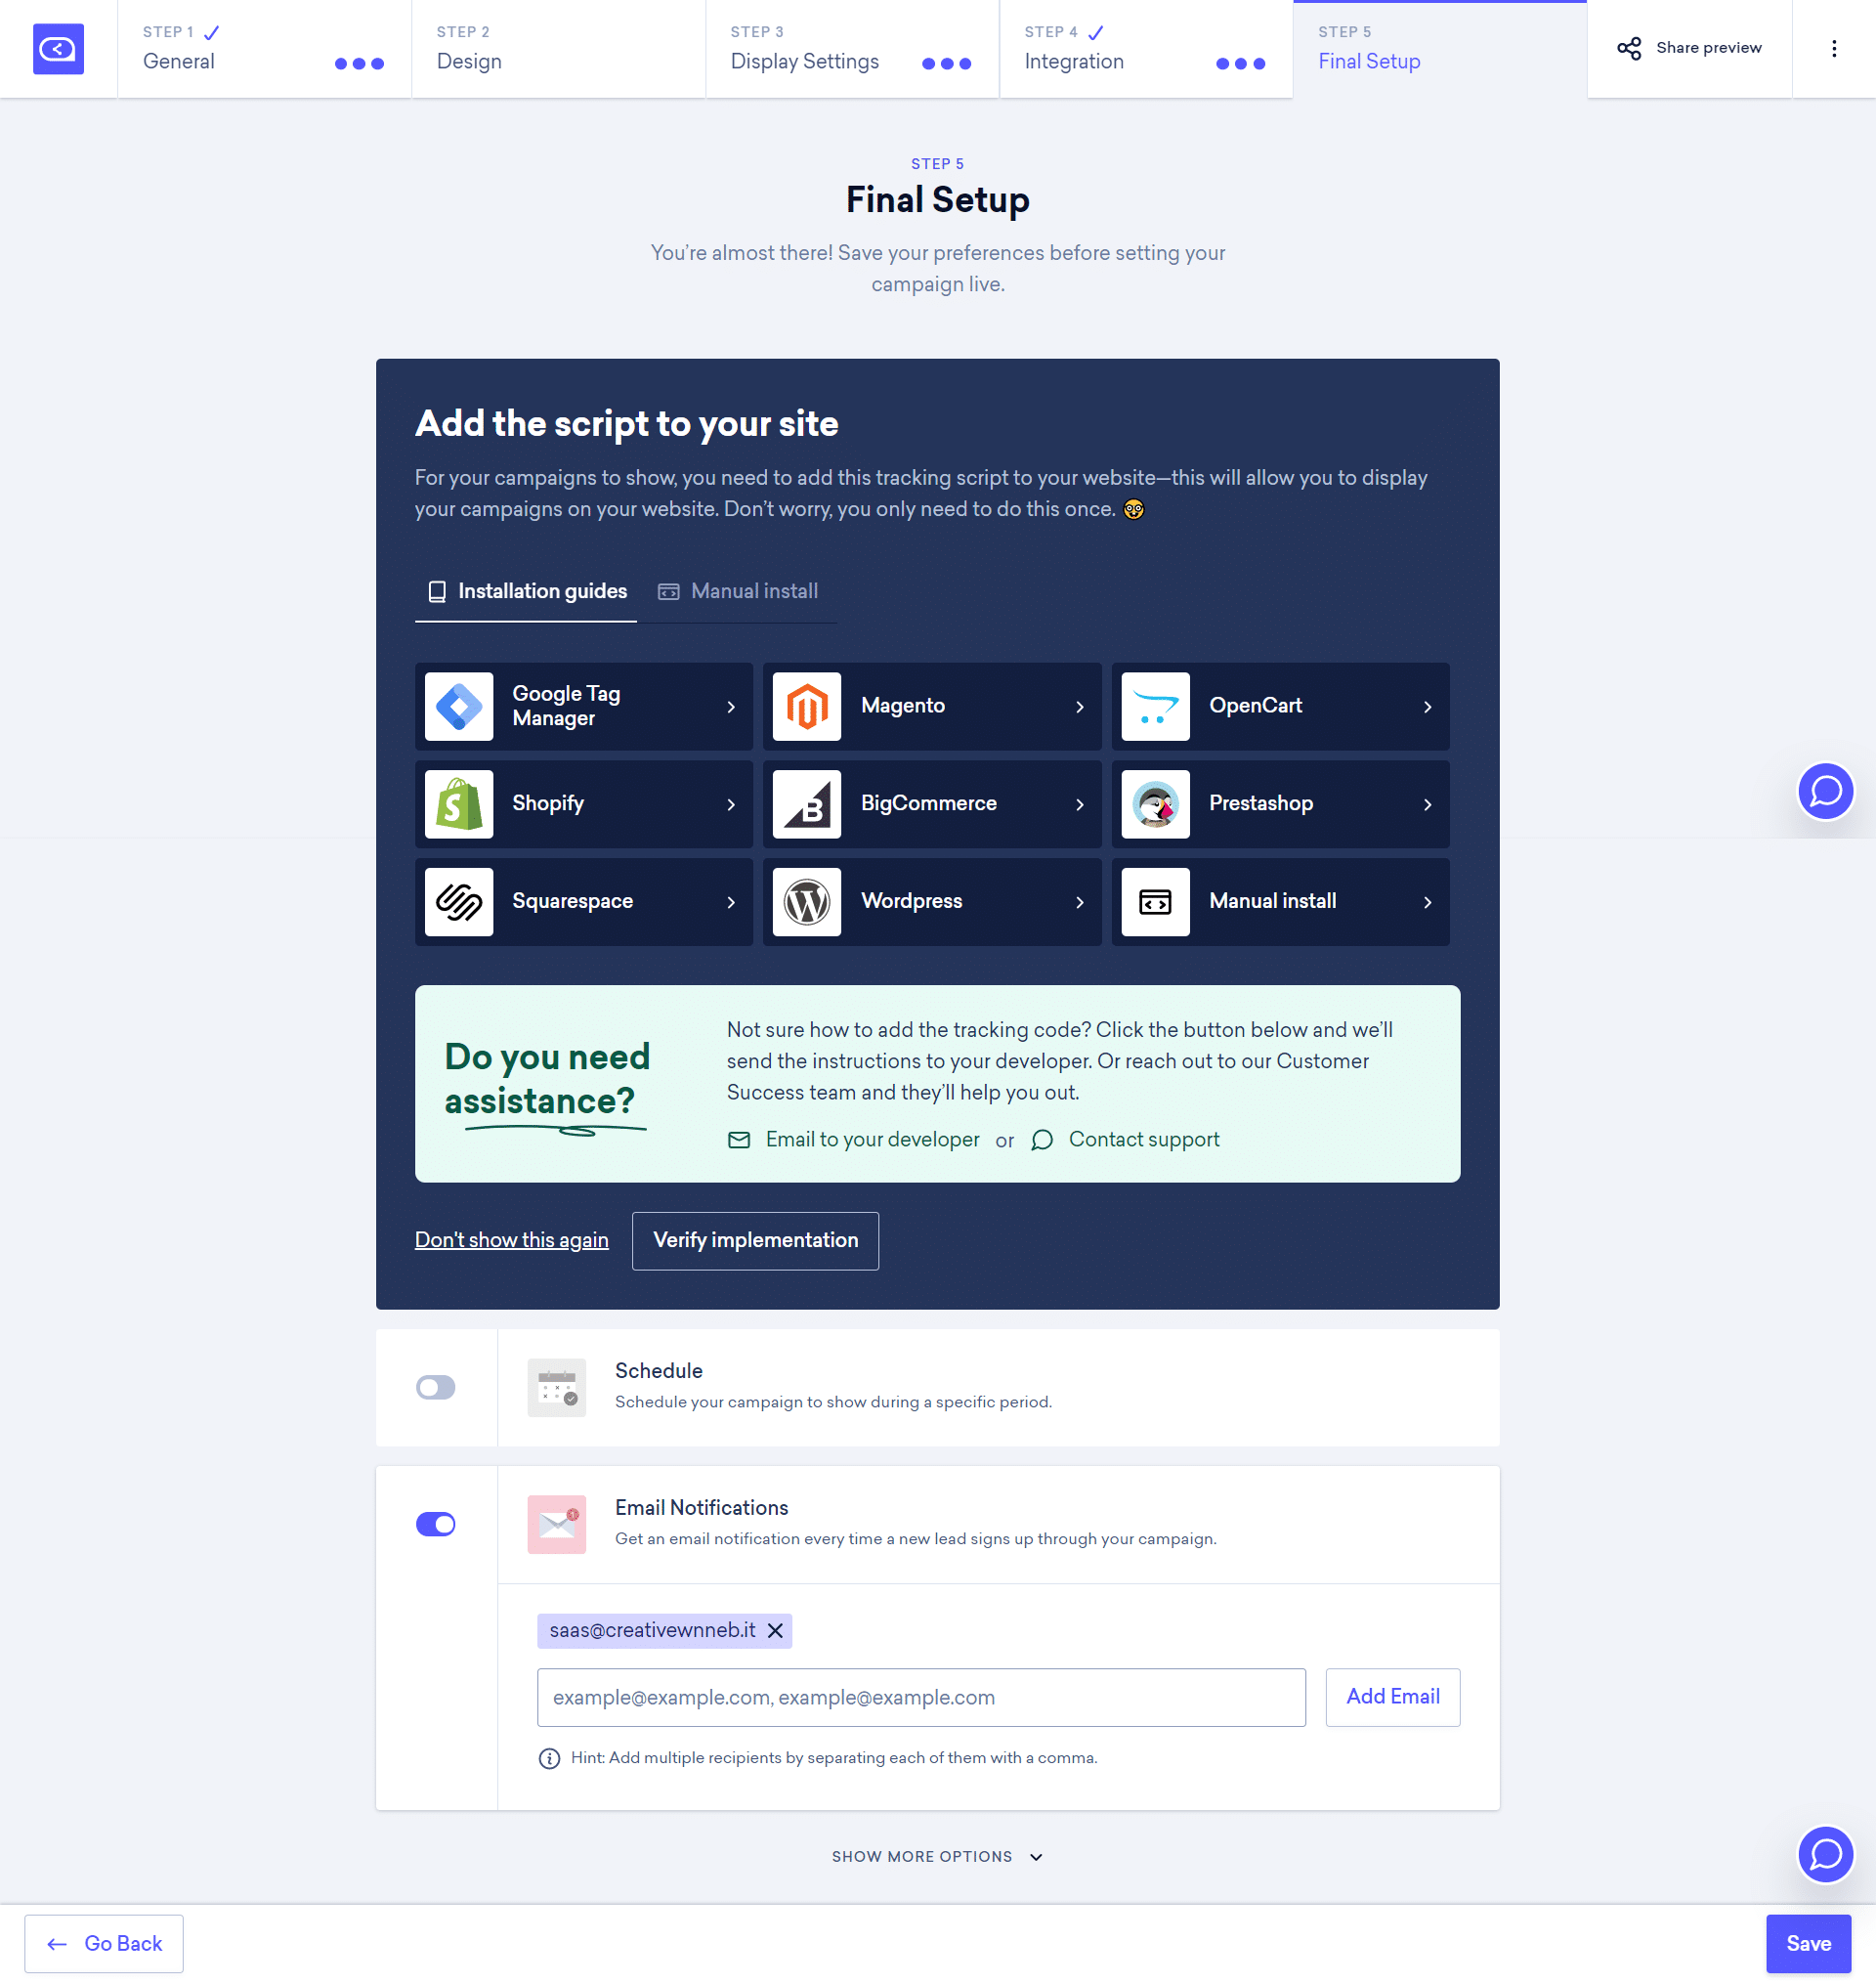Click Shopify installation guide chevron
Screen dimensions: 1876x1984
[730, 804]
